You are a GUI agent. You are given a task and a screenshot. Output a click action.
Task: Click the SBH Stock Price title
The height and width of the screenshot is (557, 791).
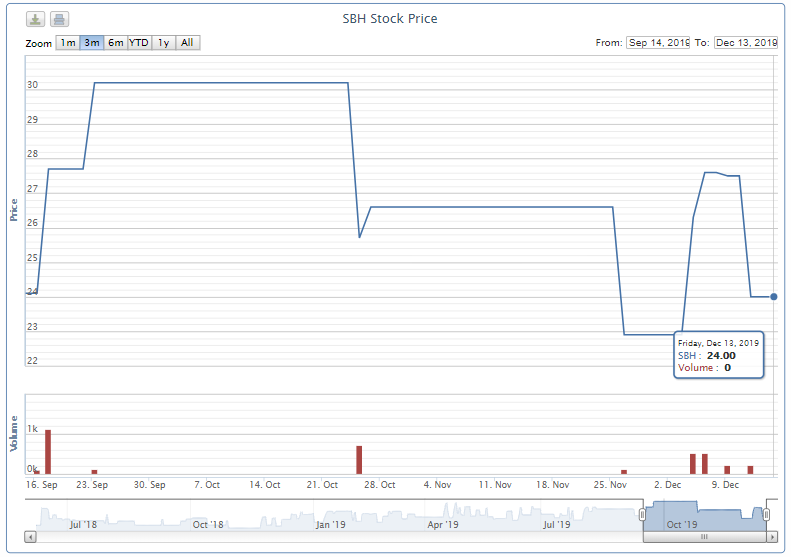pos(390,19)
